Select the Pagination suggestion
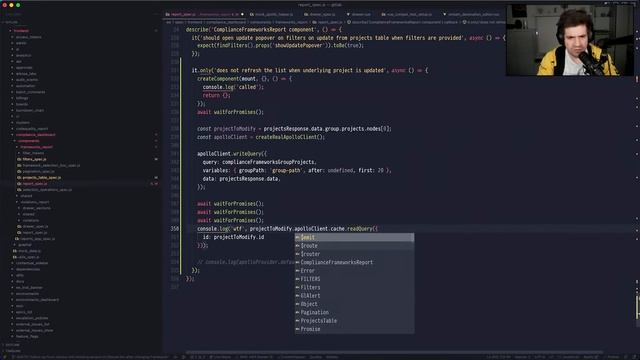Screen dimensions: 640x360 (x=354, y=312)
